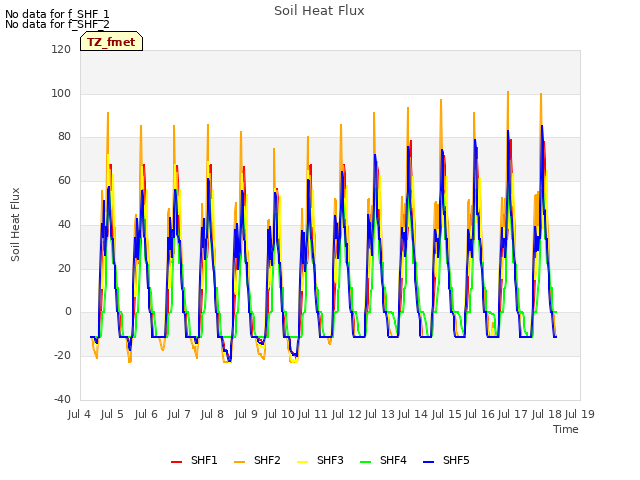Toggle the SHF4 series in the legend
The image size is (640, 480).
pyautogui.click(x=384, y=460)
